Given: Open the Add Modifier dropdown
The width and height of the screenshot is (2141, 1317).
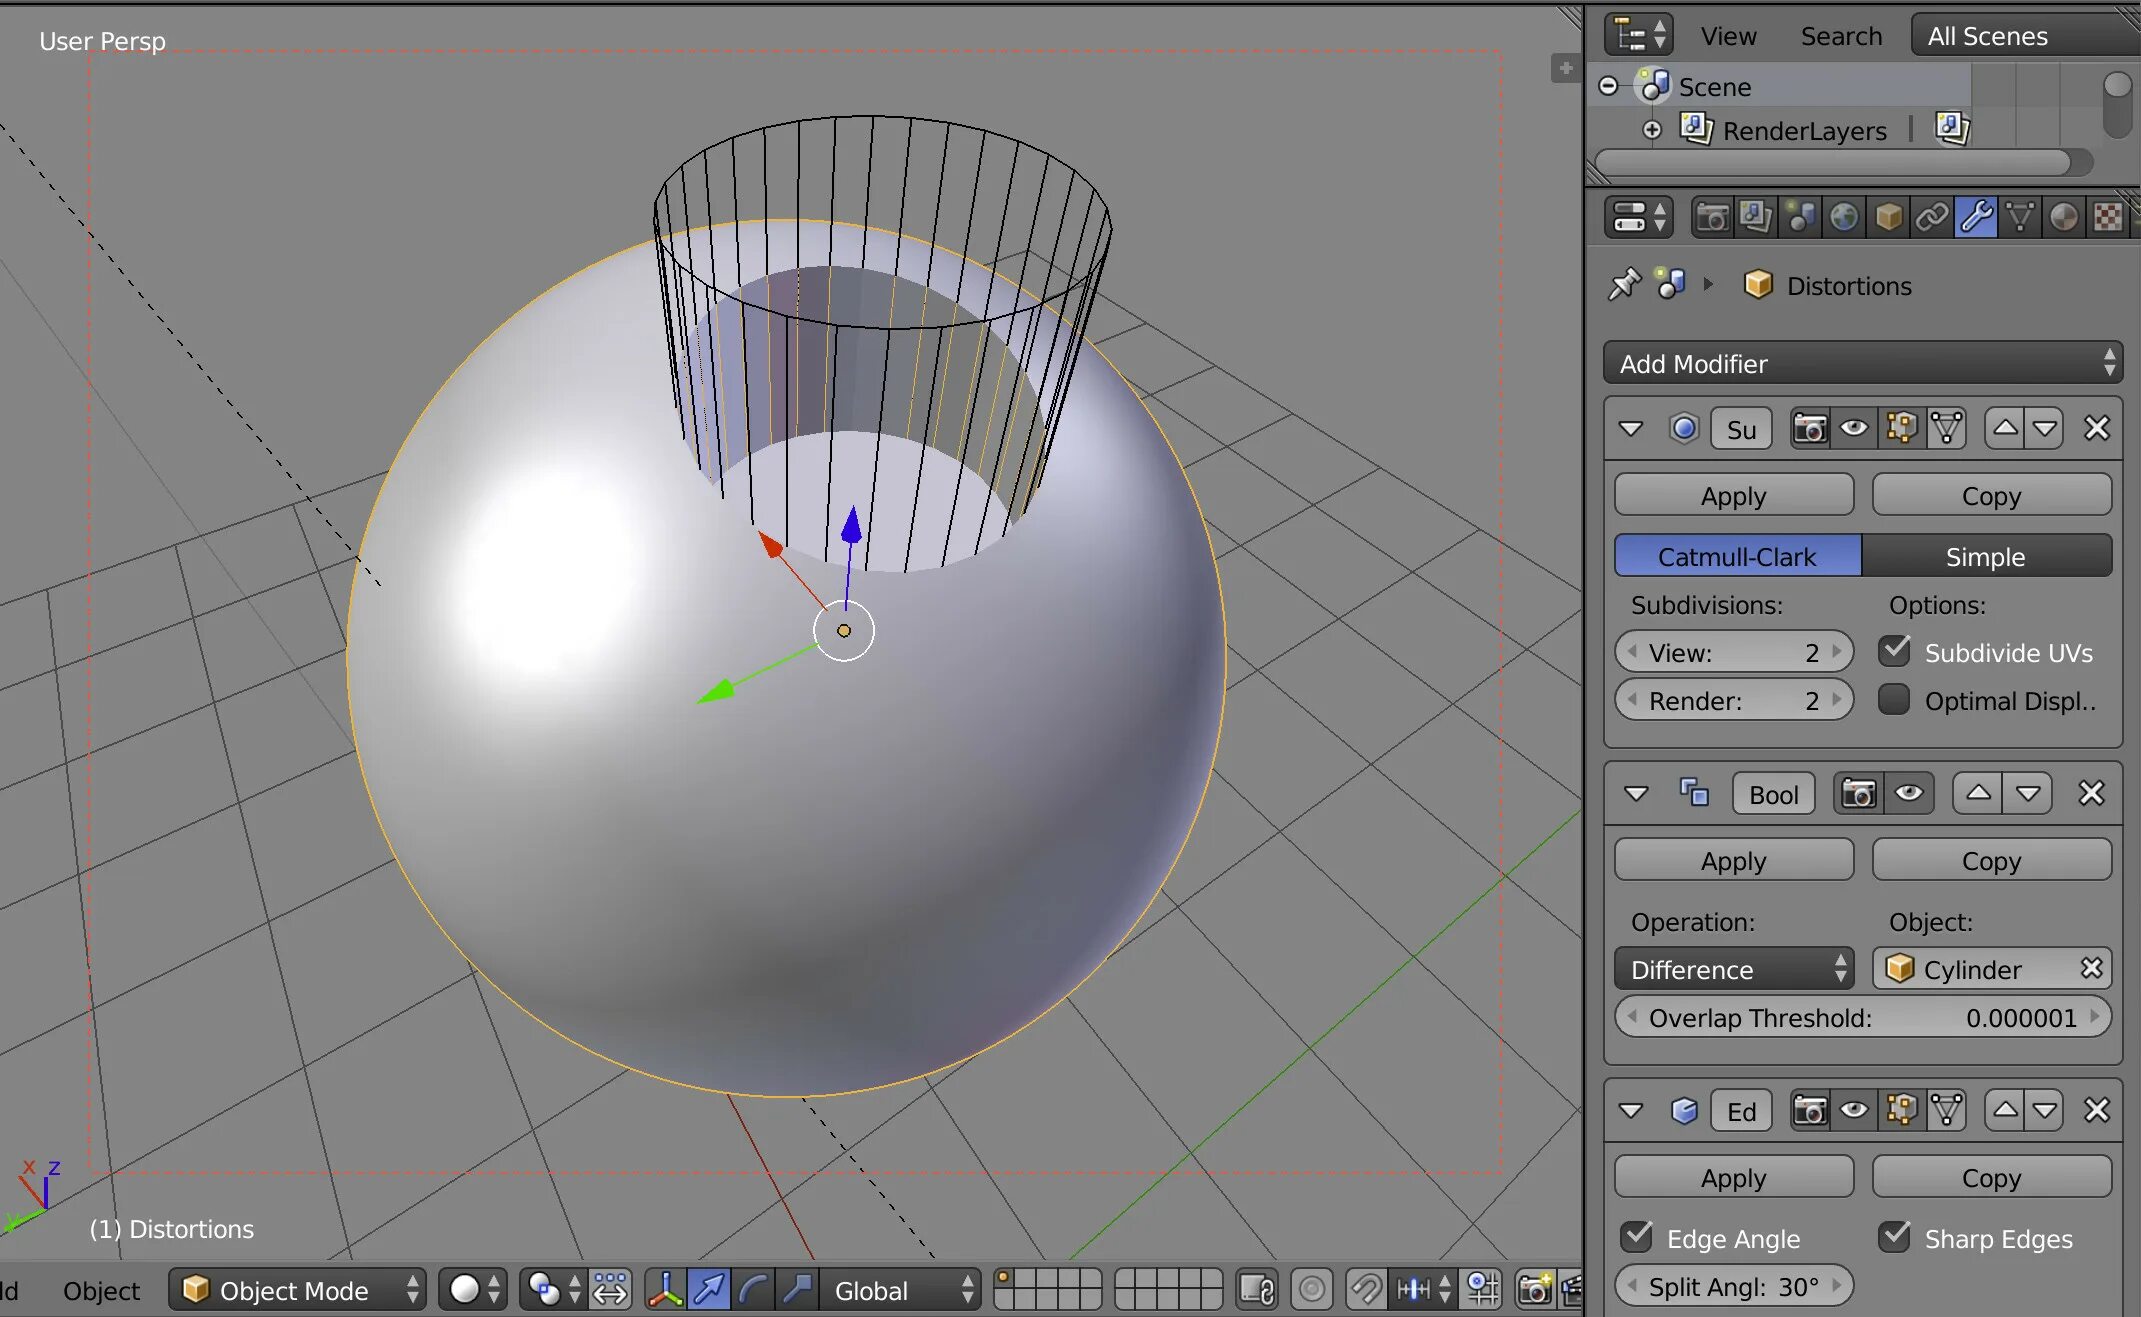Looking at the screenshot, I should (1862, 363).
